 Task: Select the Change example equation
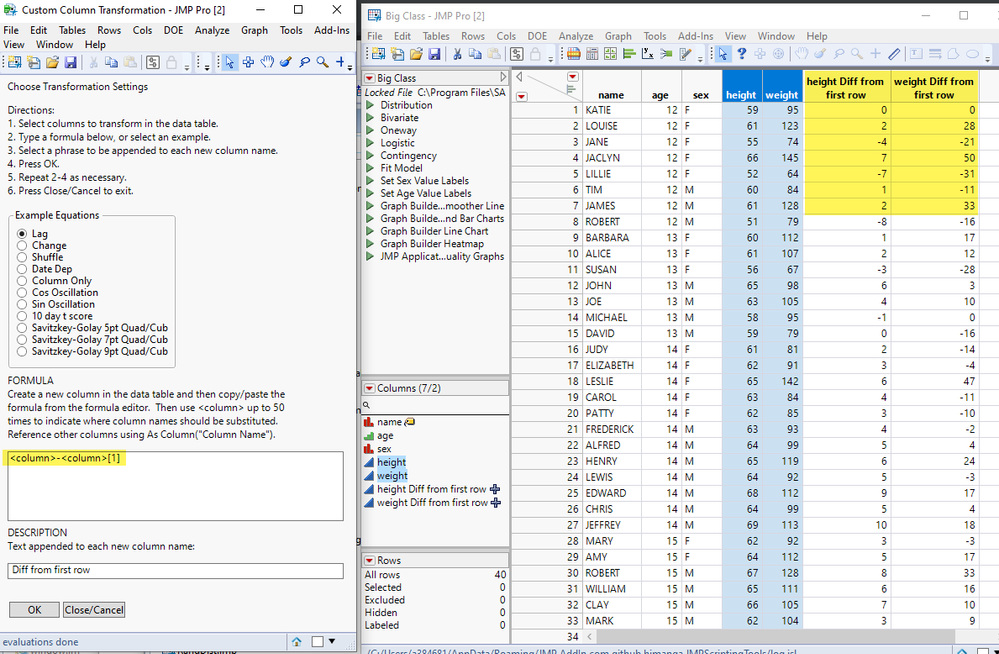click(23, 246)
